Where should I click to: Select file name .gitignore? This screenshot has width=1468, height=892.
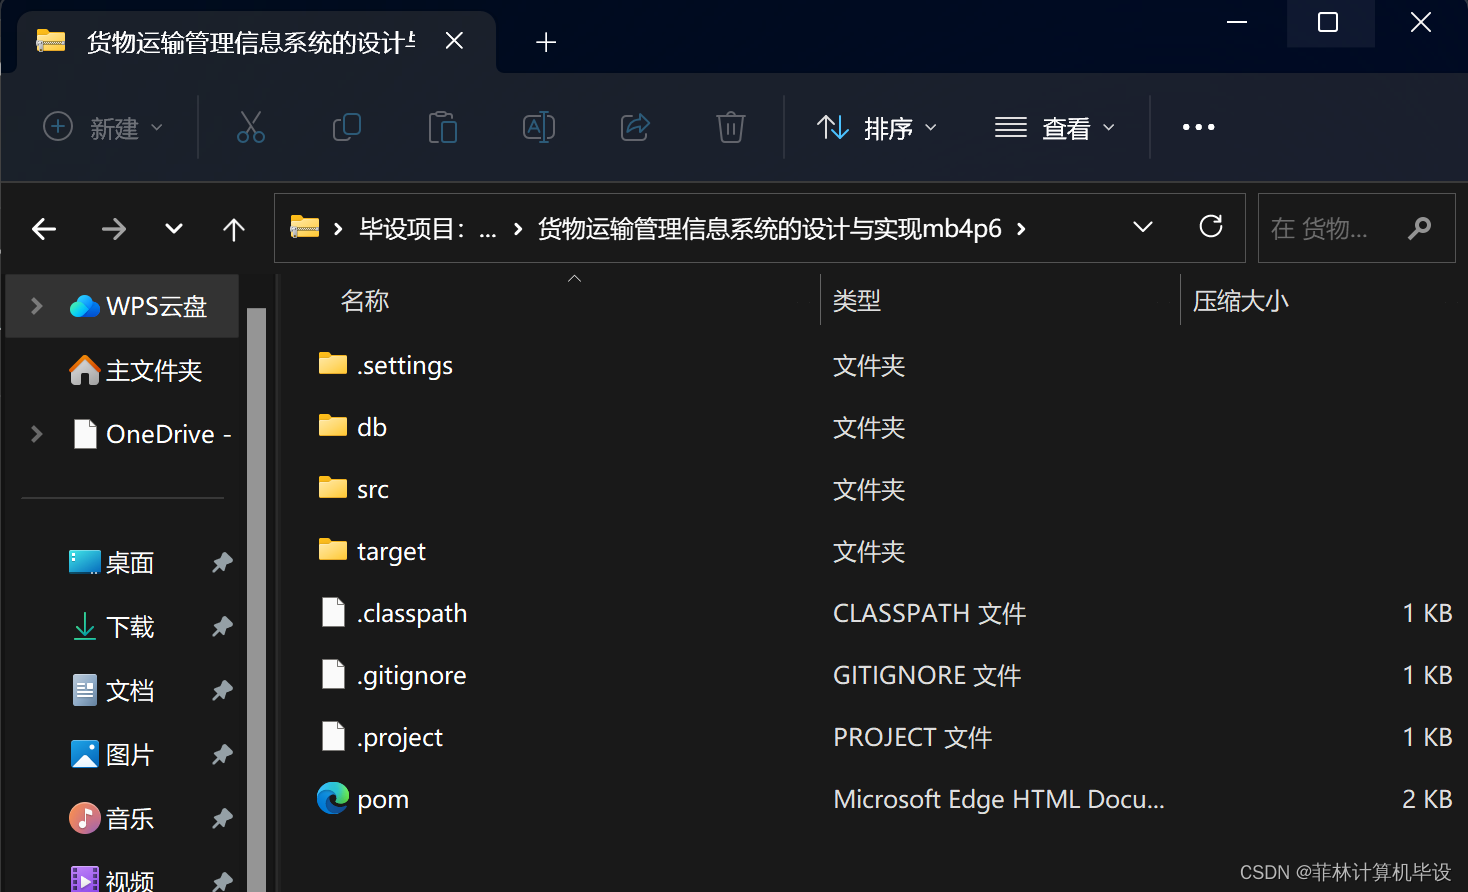click(x=412, y=676)
